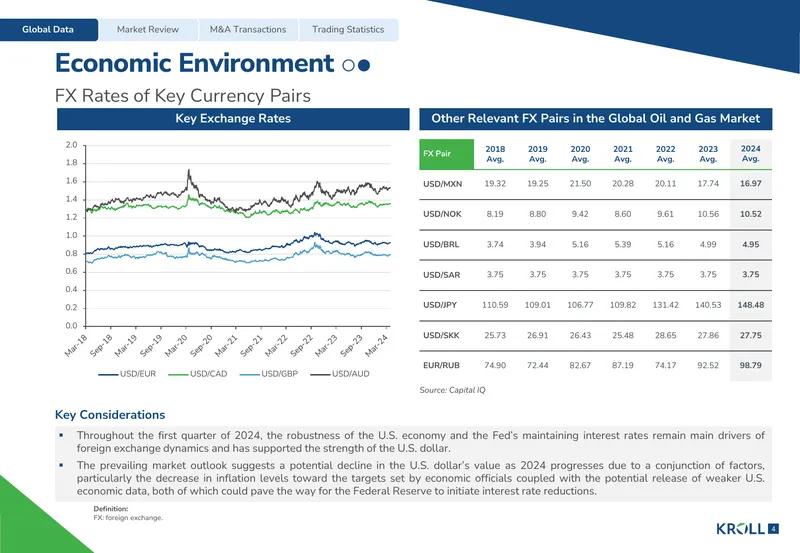Click the 2021 Avg. column header
This screenshot has width=800, height=553.
(x=622, y=154)
